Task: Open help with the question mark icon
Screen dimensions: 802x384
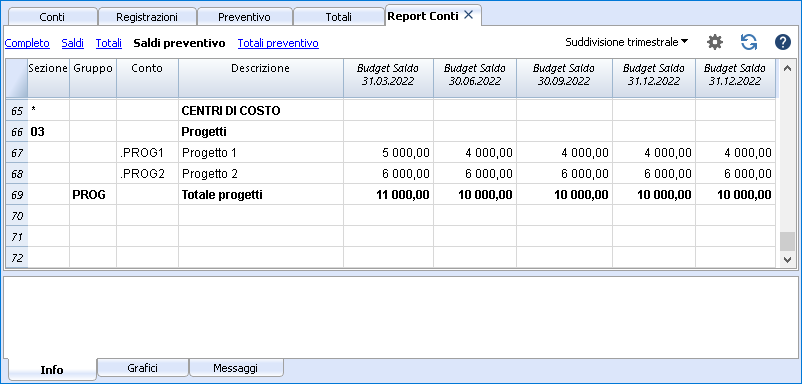Action: (783, 43)
